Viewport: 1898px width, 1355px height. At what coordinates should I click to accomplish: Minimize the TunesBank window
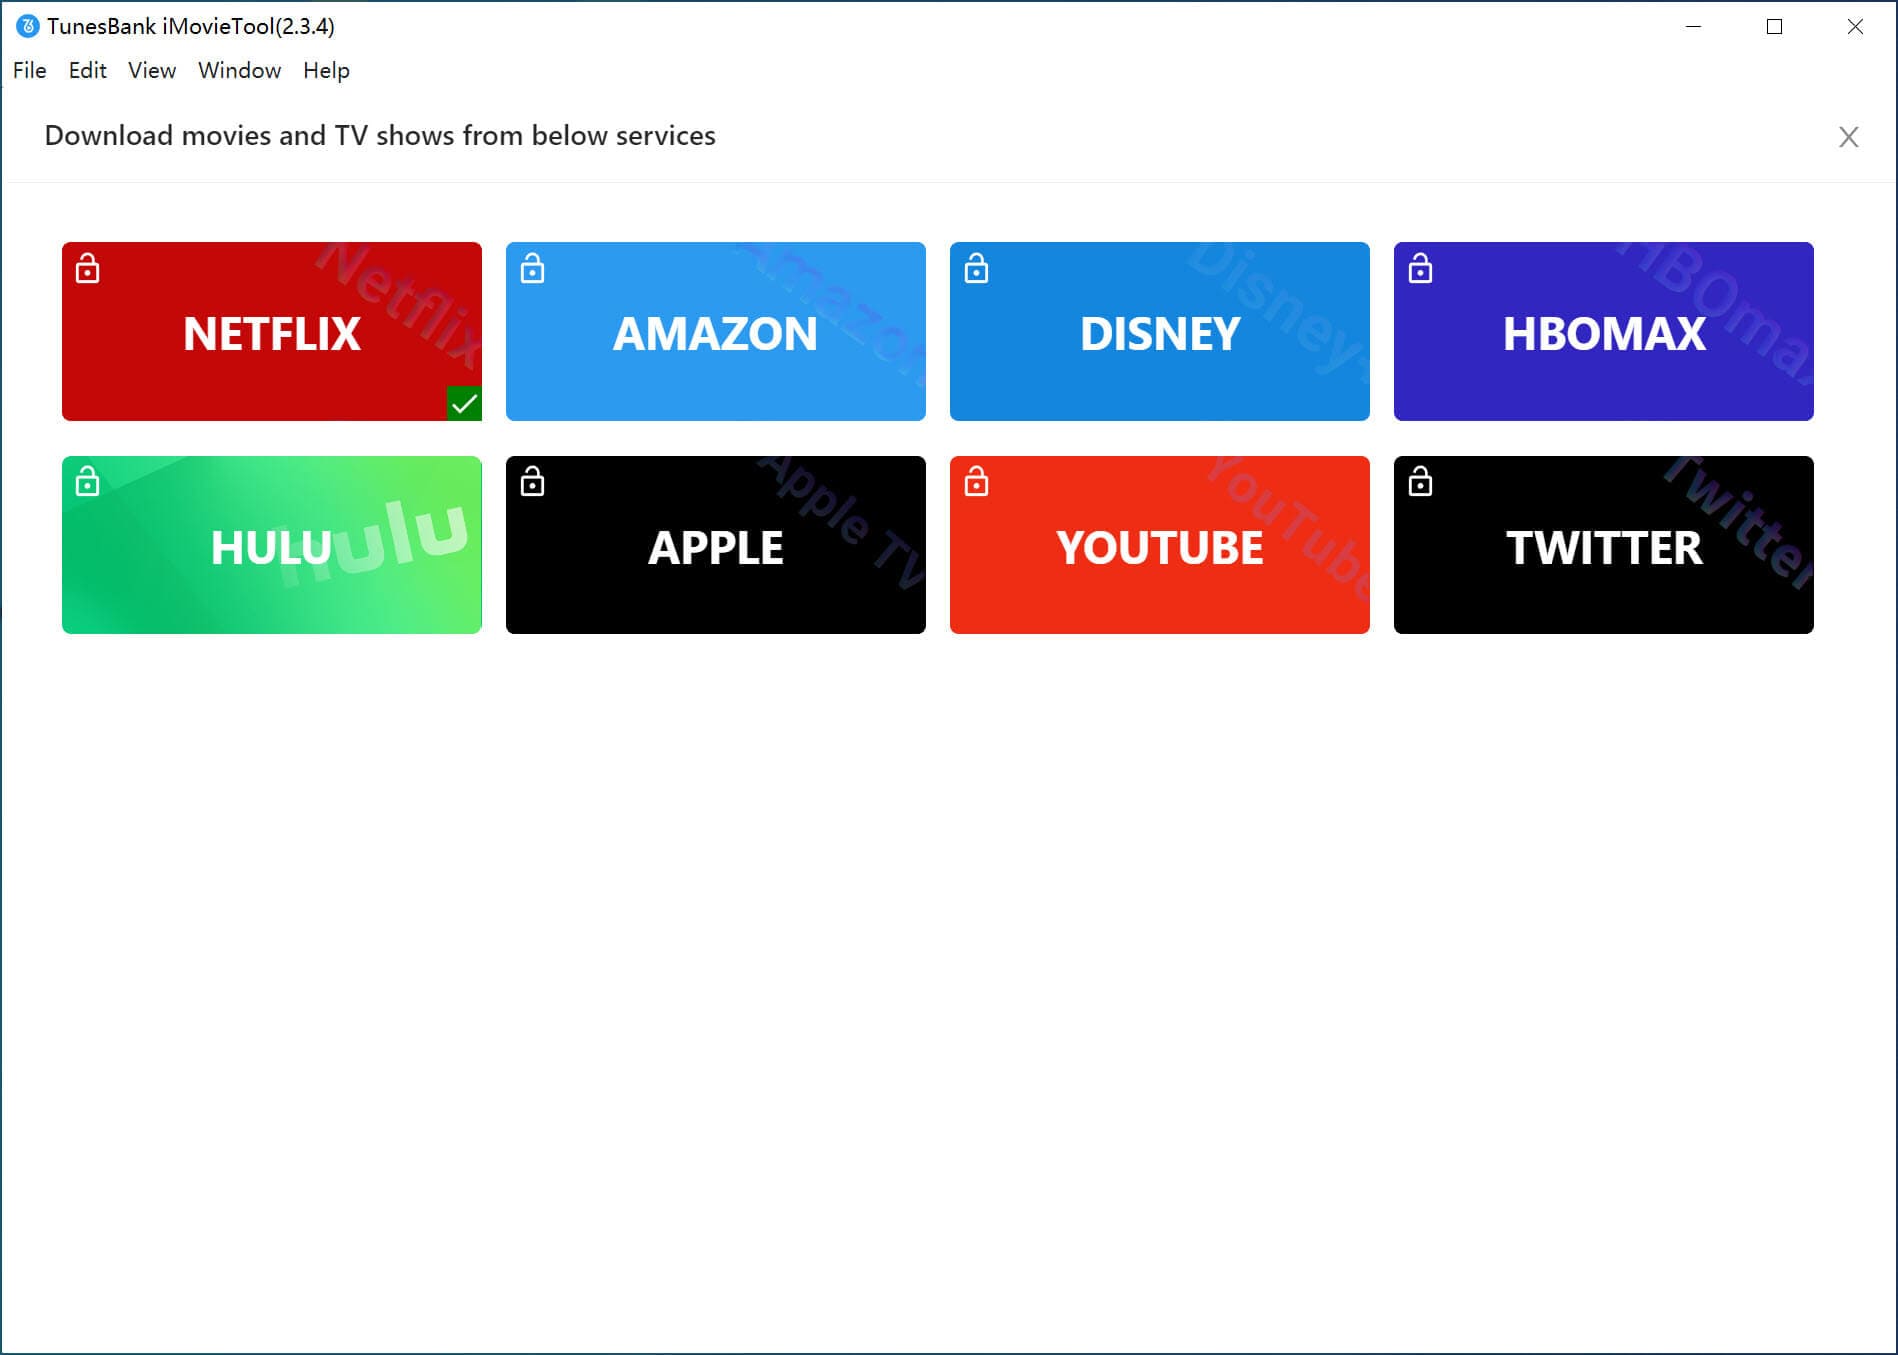coord(1694,27)
